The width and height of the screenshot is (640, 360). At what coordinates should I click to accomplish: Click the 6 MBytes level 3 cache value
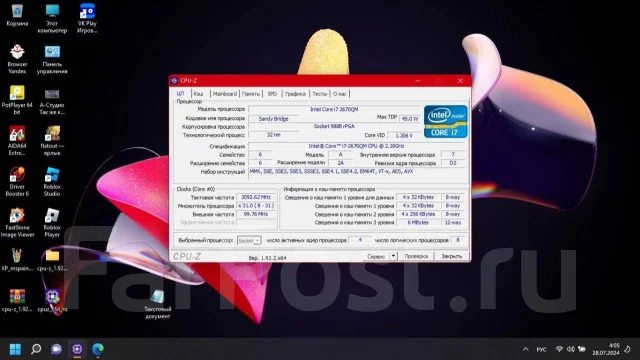[418, 222]
